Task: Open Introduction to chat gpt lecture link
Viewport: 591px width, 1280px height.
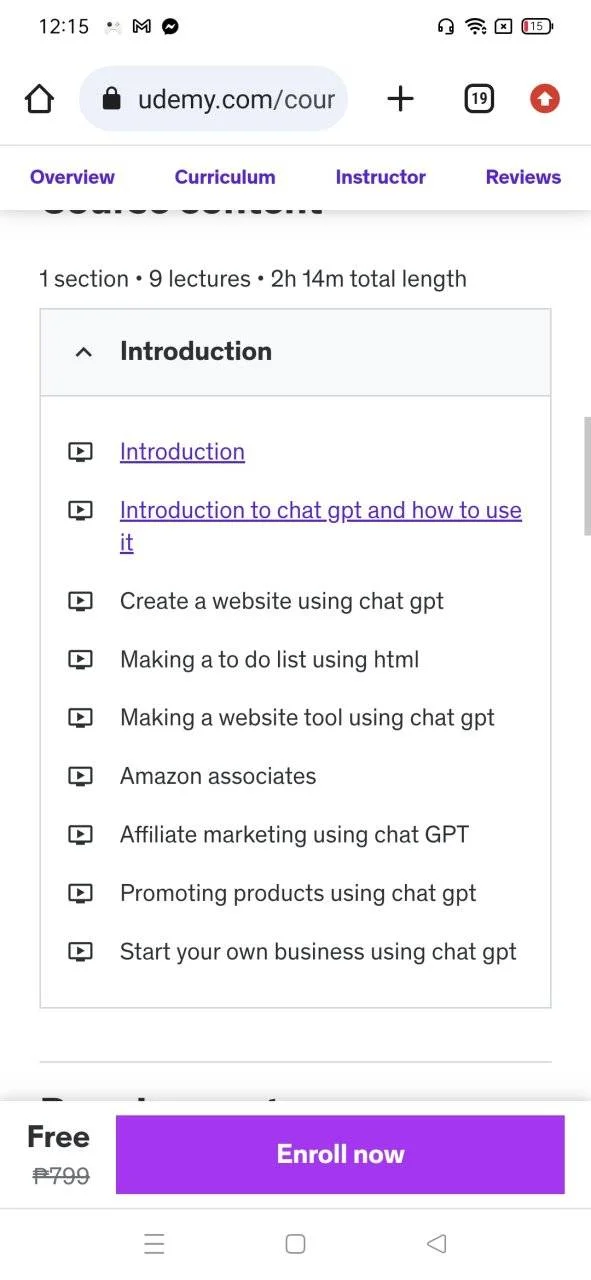Action: click(x=321, y=526)
